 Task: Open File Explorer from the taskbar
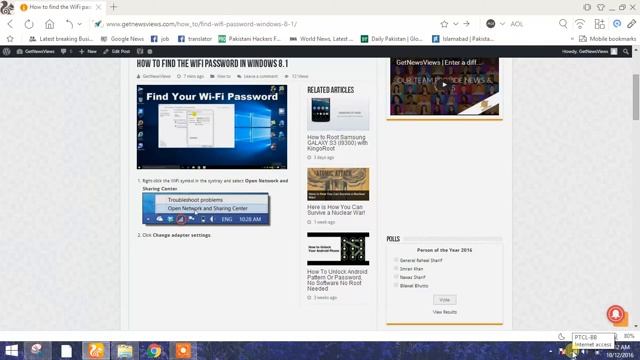click(x=125, y=351)
